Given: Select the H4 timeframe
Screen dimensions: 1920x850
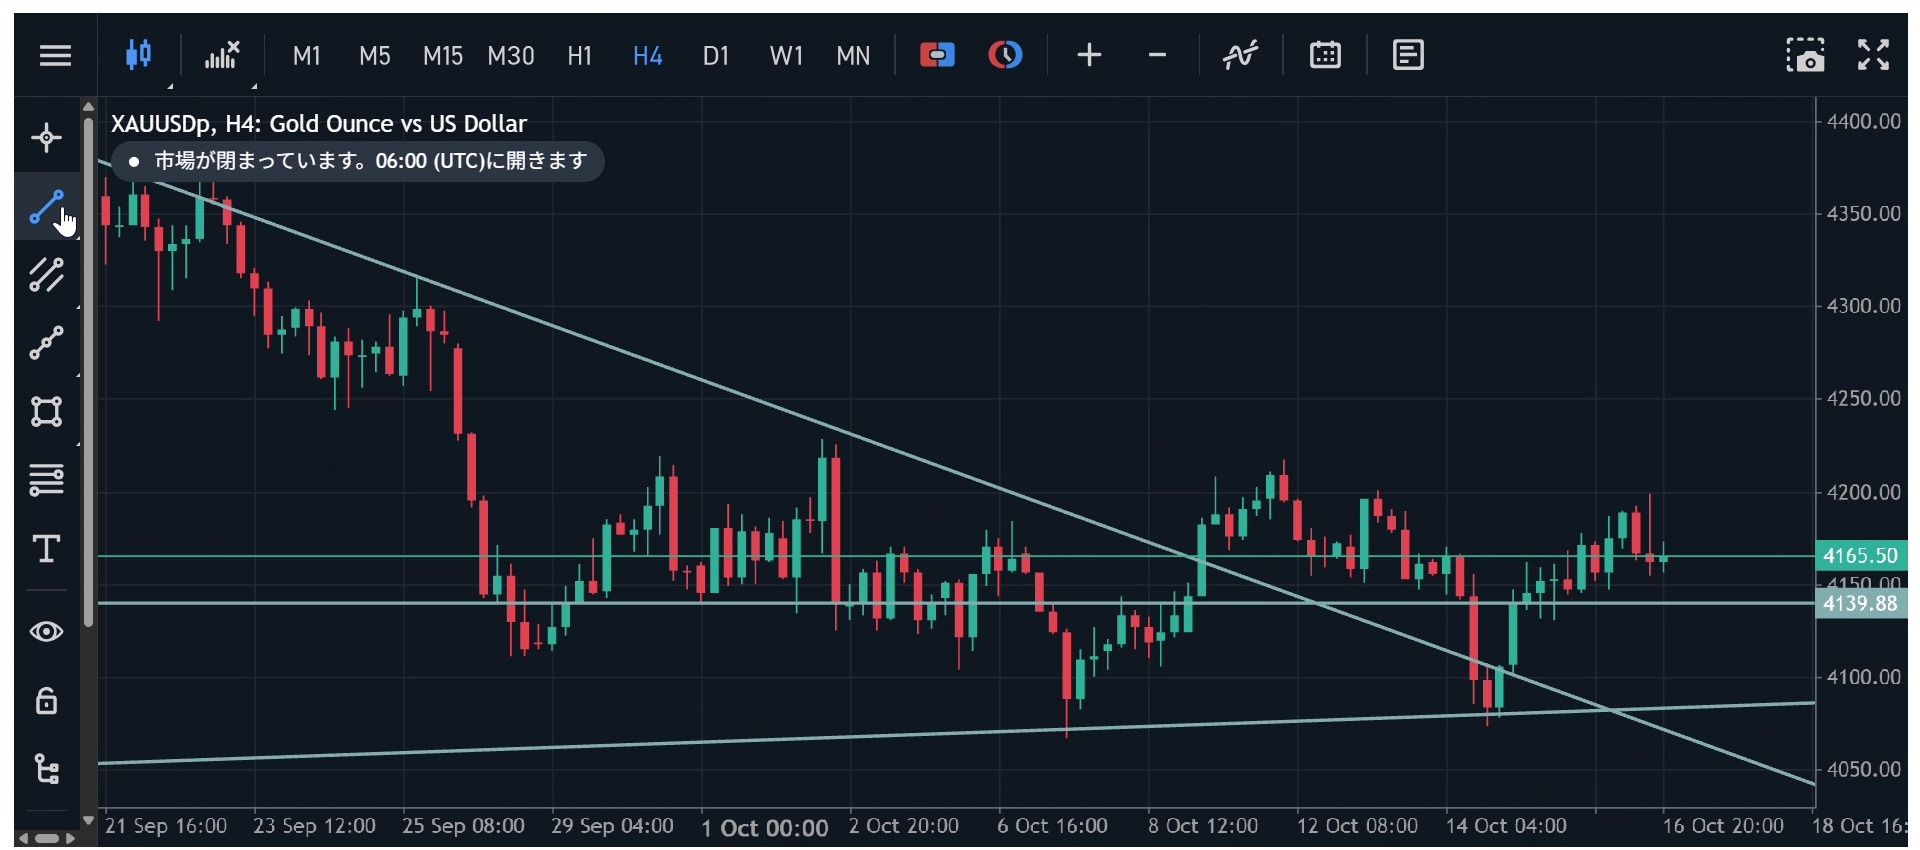Looking at the screenshot, I should [648, 56].
